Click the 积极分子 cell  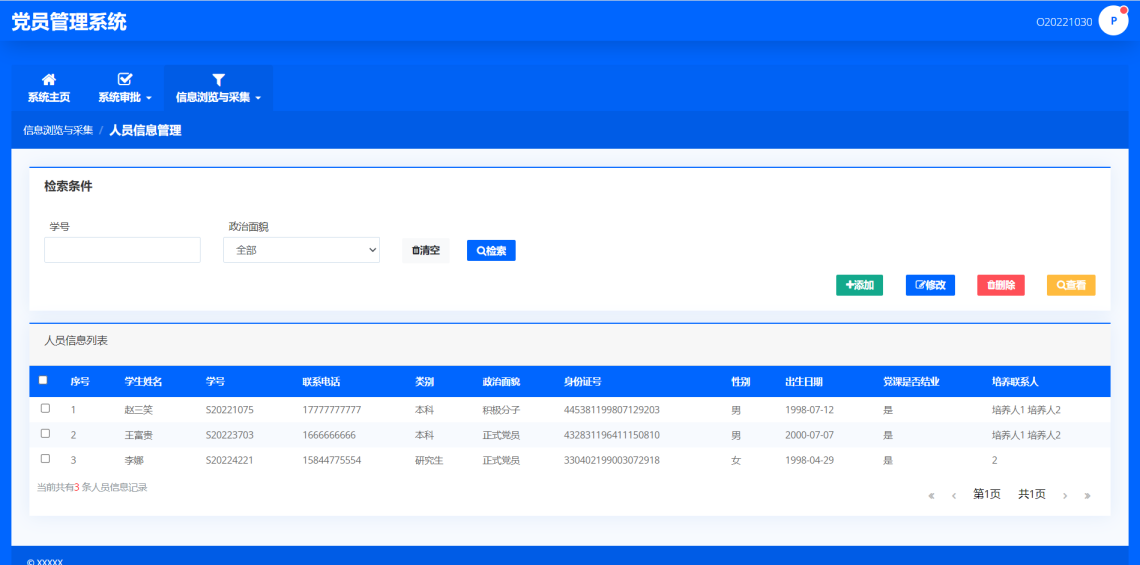pos(501,410)
